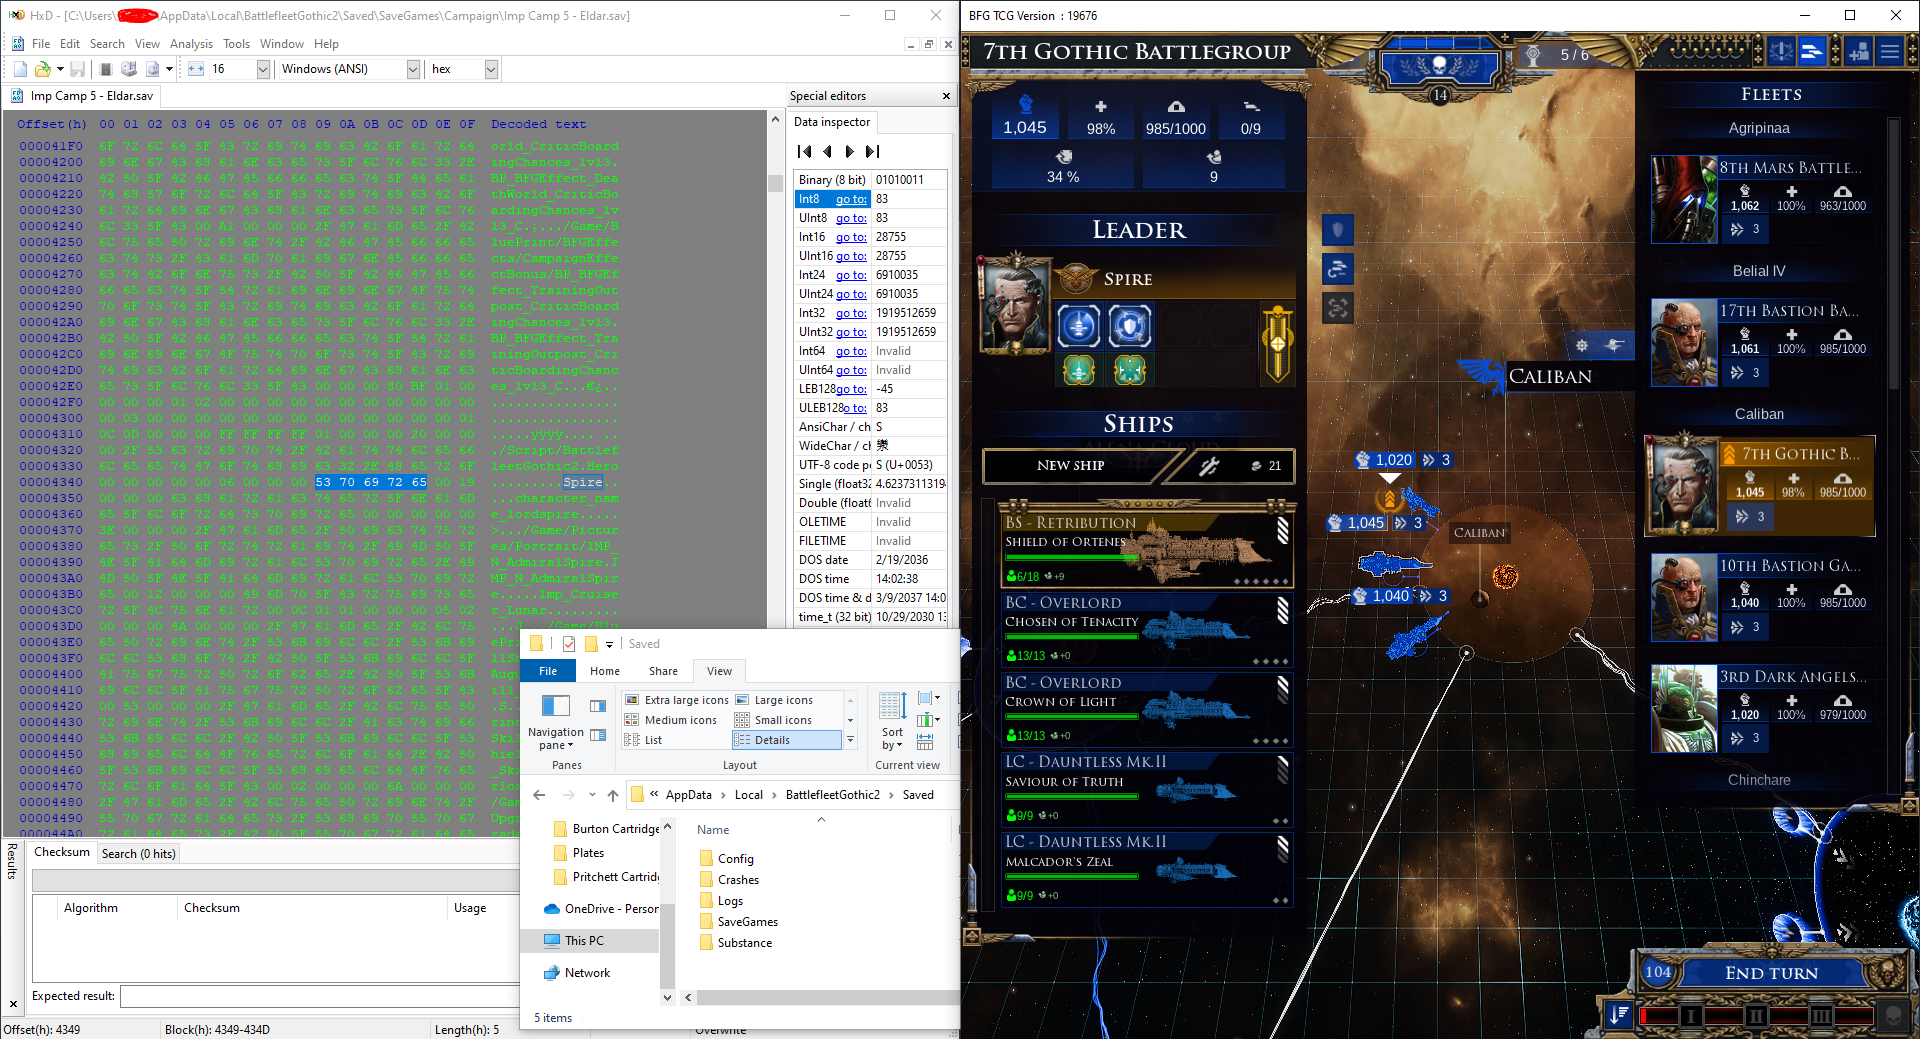The height and width of the screenshot is (1039, 1920).
Task: Open the bytes per row dropdown
Action: tap(263, 69)
